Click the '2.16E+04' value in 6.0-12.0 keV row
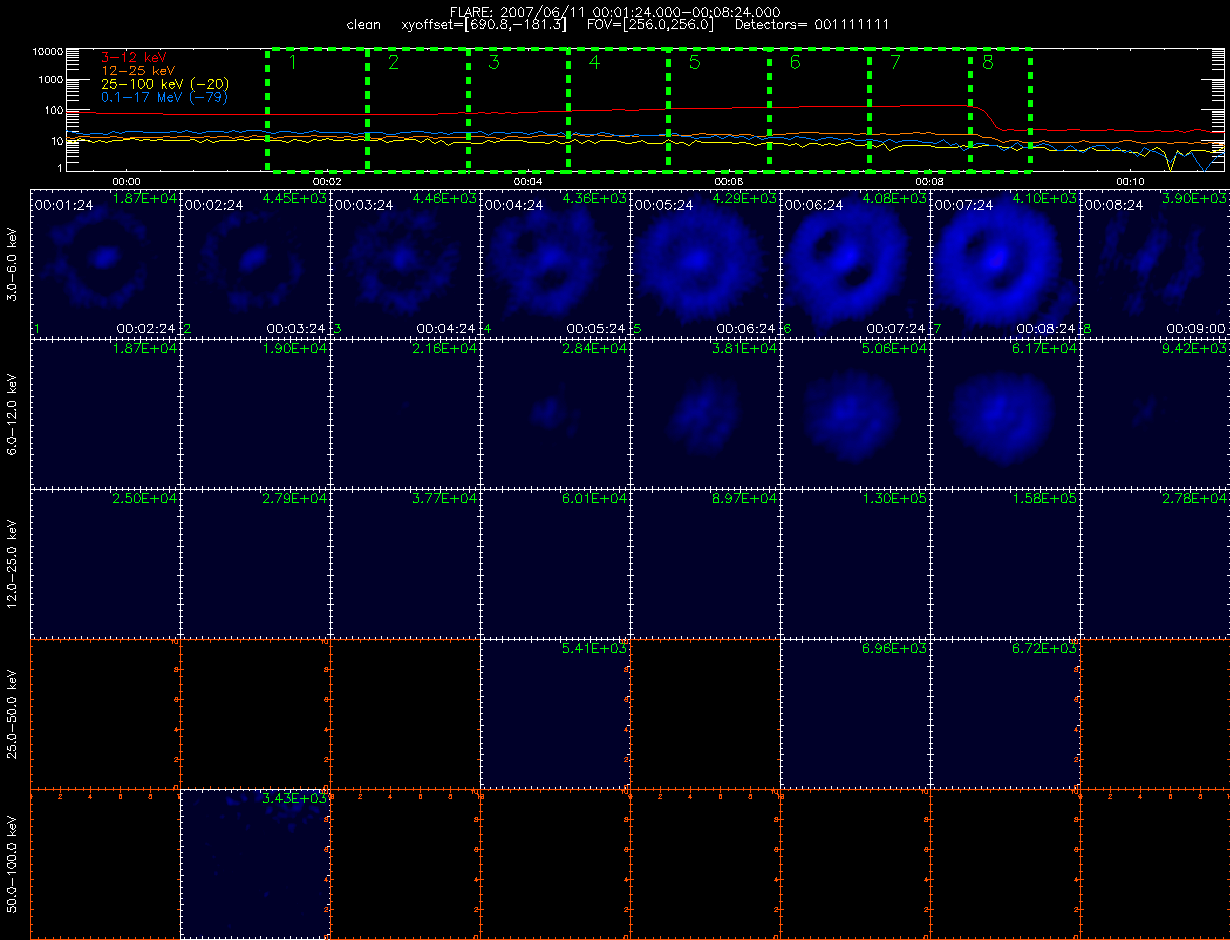The image size is (1230, 940). (x=446, y=348)
